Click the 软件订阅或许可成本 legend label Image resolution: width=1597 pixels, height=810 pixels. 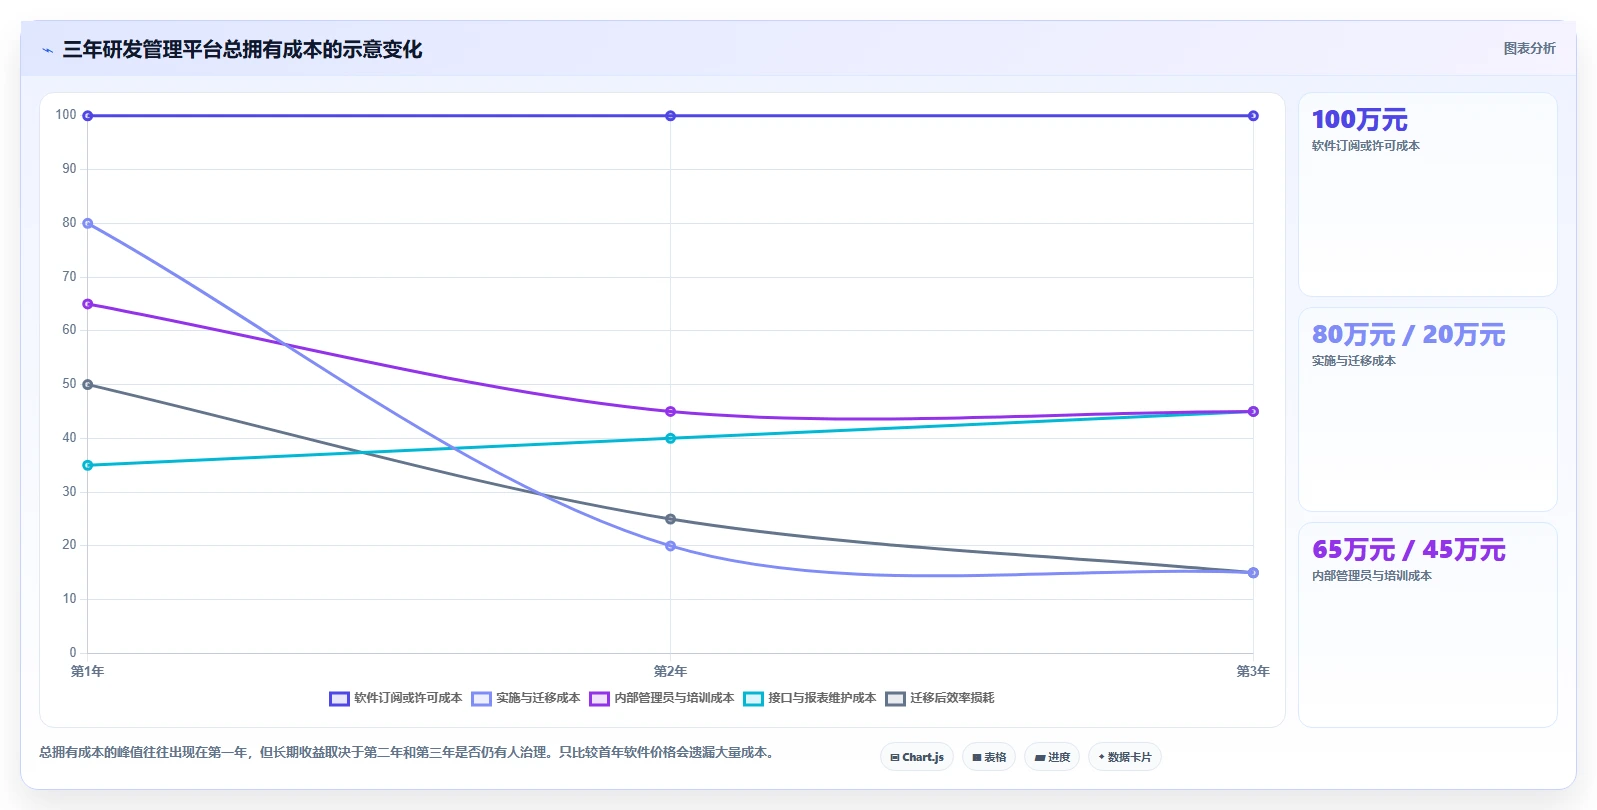[x=408, y=698]
